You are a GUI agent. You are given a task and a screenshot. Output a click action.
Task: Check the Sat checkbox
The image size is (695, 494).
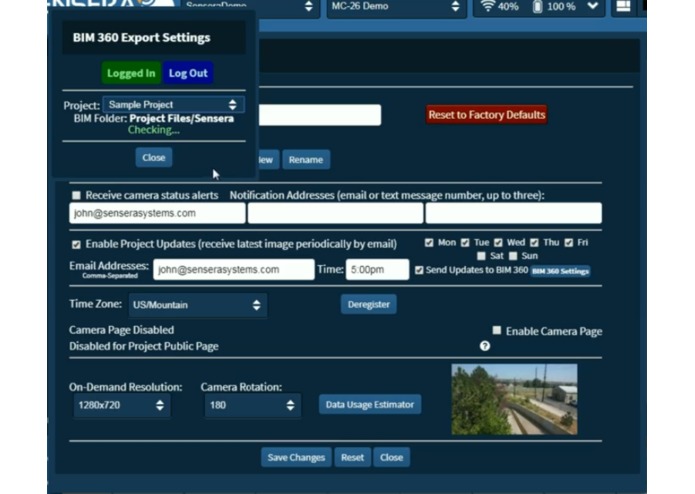click(481, 256)
